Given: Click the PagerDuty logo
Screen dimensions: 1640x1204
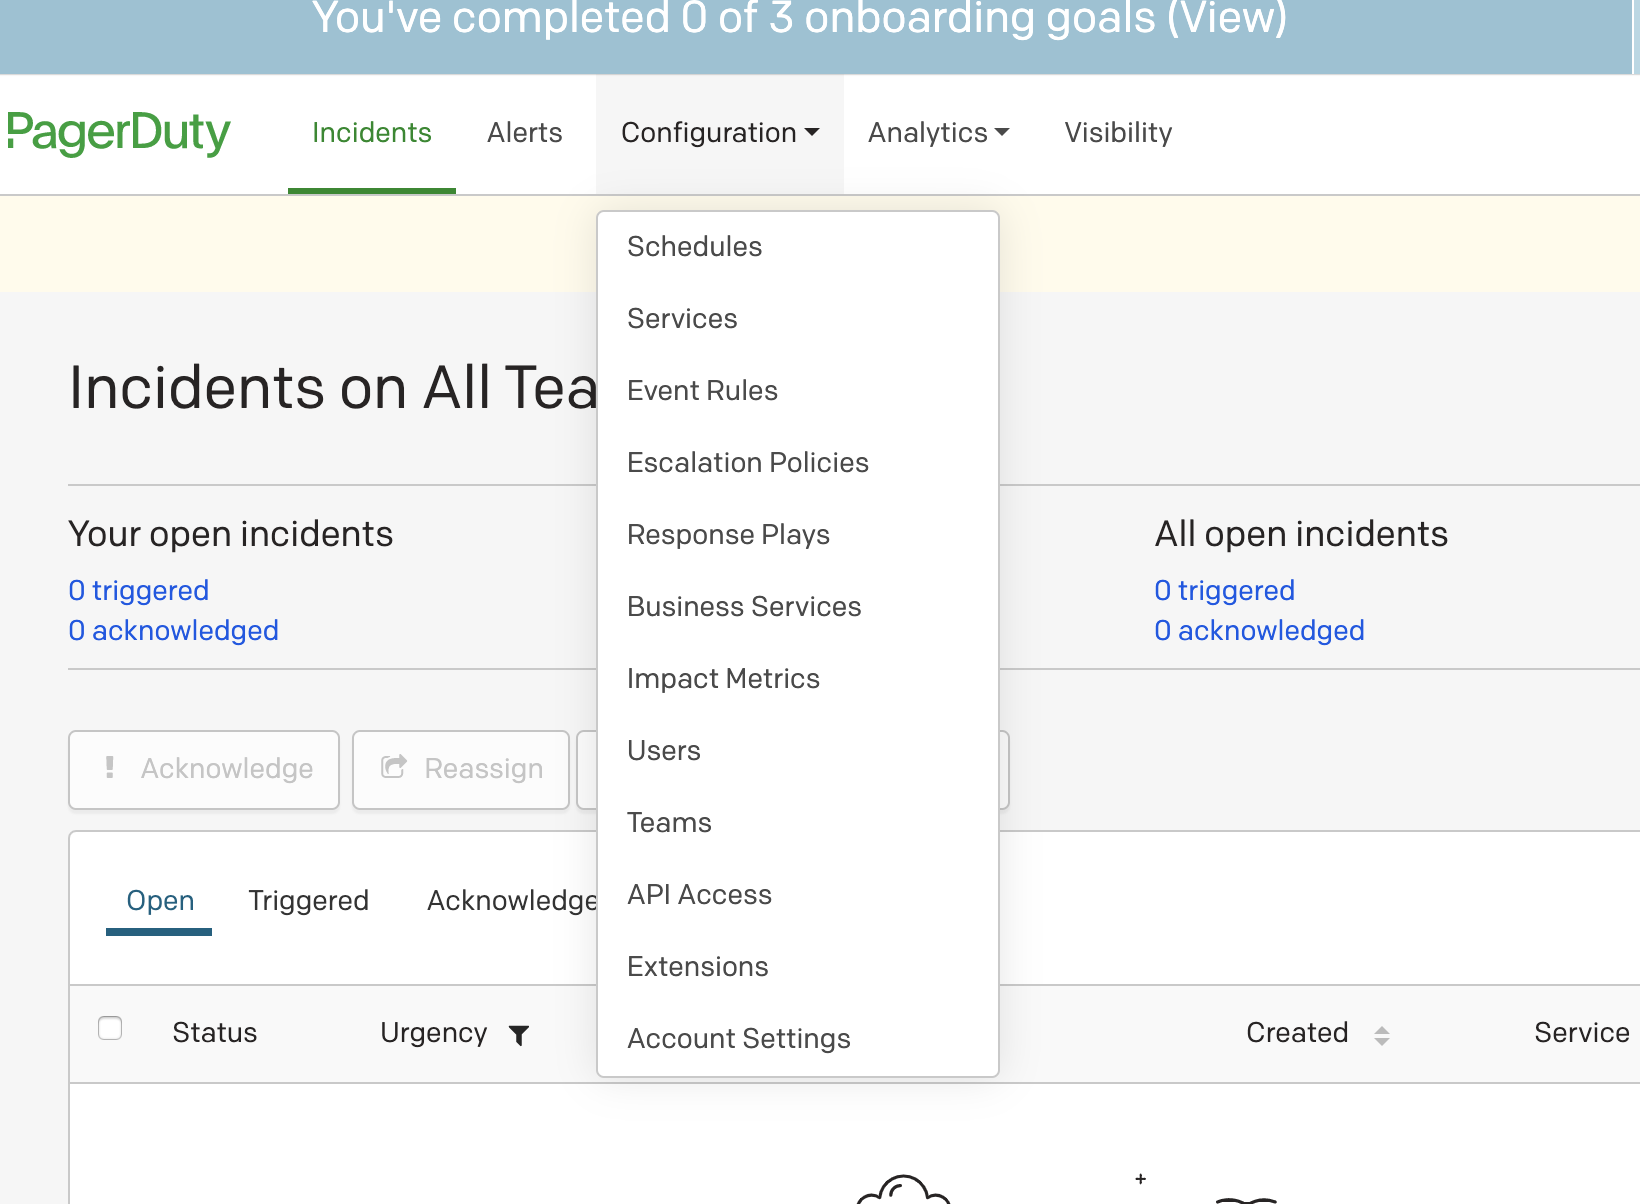Looking at the screenshot, I should (118, 133).
